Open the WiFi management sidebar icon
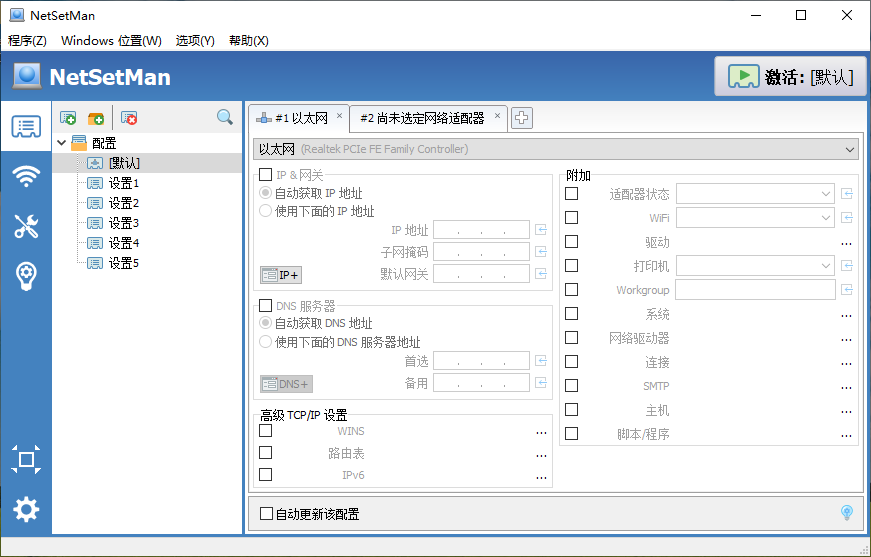Screen dimensions: 871x557 point(26,177)
